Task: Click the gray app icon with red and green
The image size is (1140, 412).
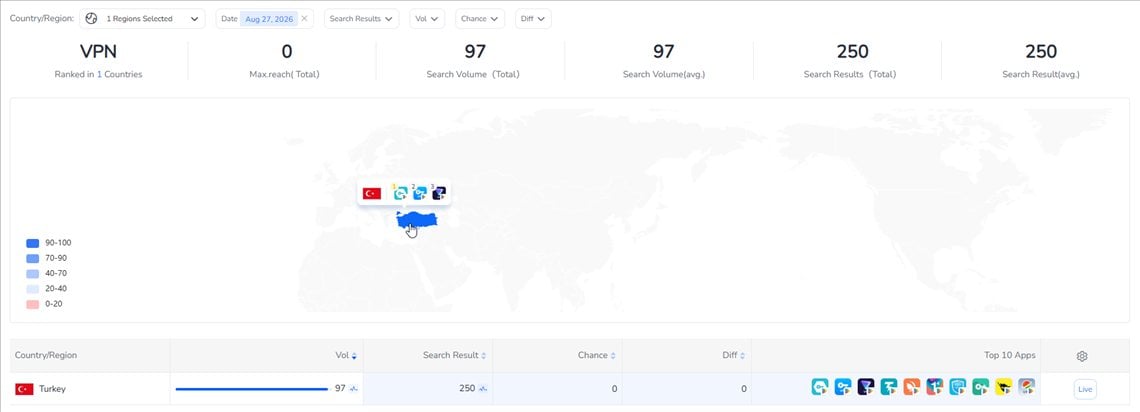Action: tap(1027, 387)
